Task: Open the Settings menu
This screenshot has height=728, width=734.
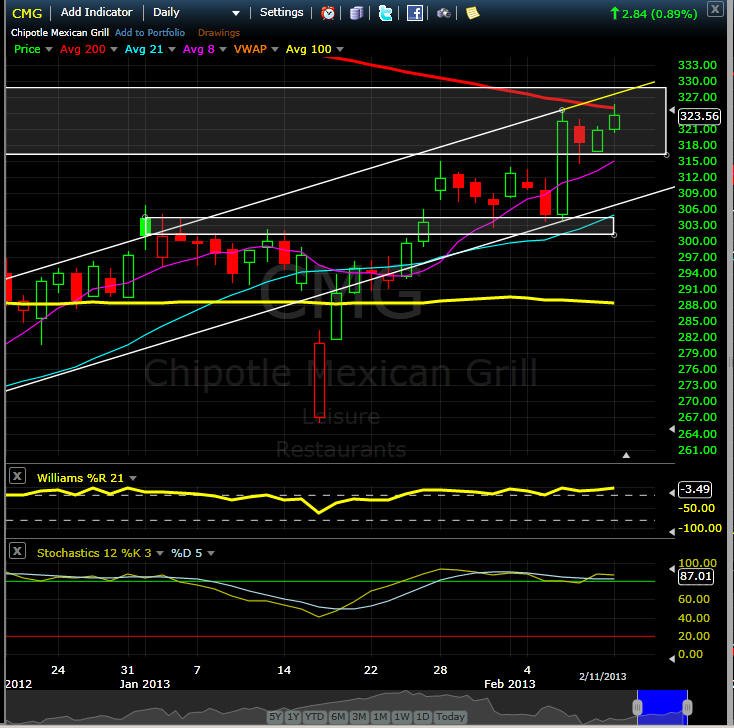Action: pos(281,12)
